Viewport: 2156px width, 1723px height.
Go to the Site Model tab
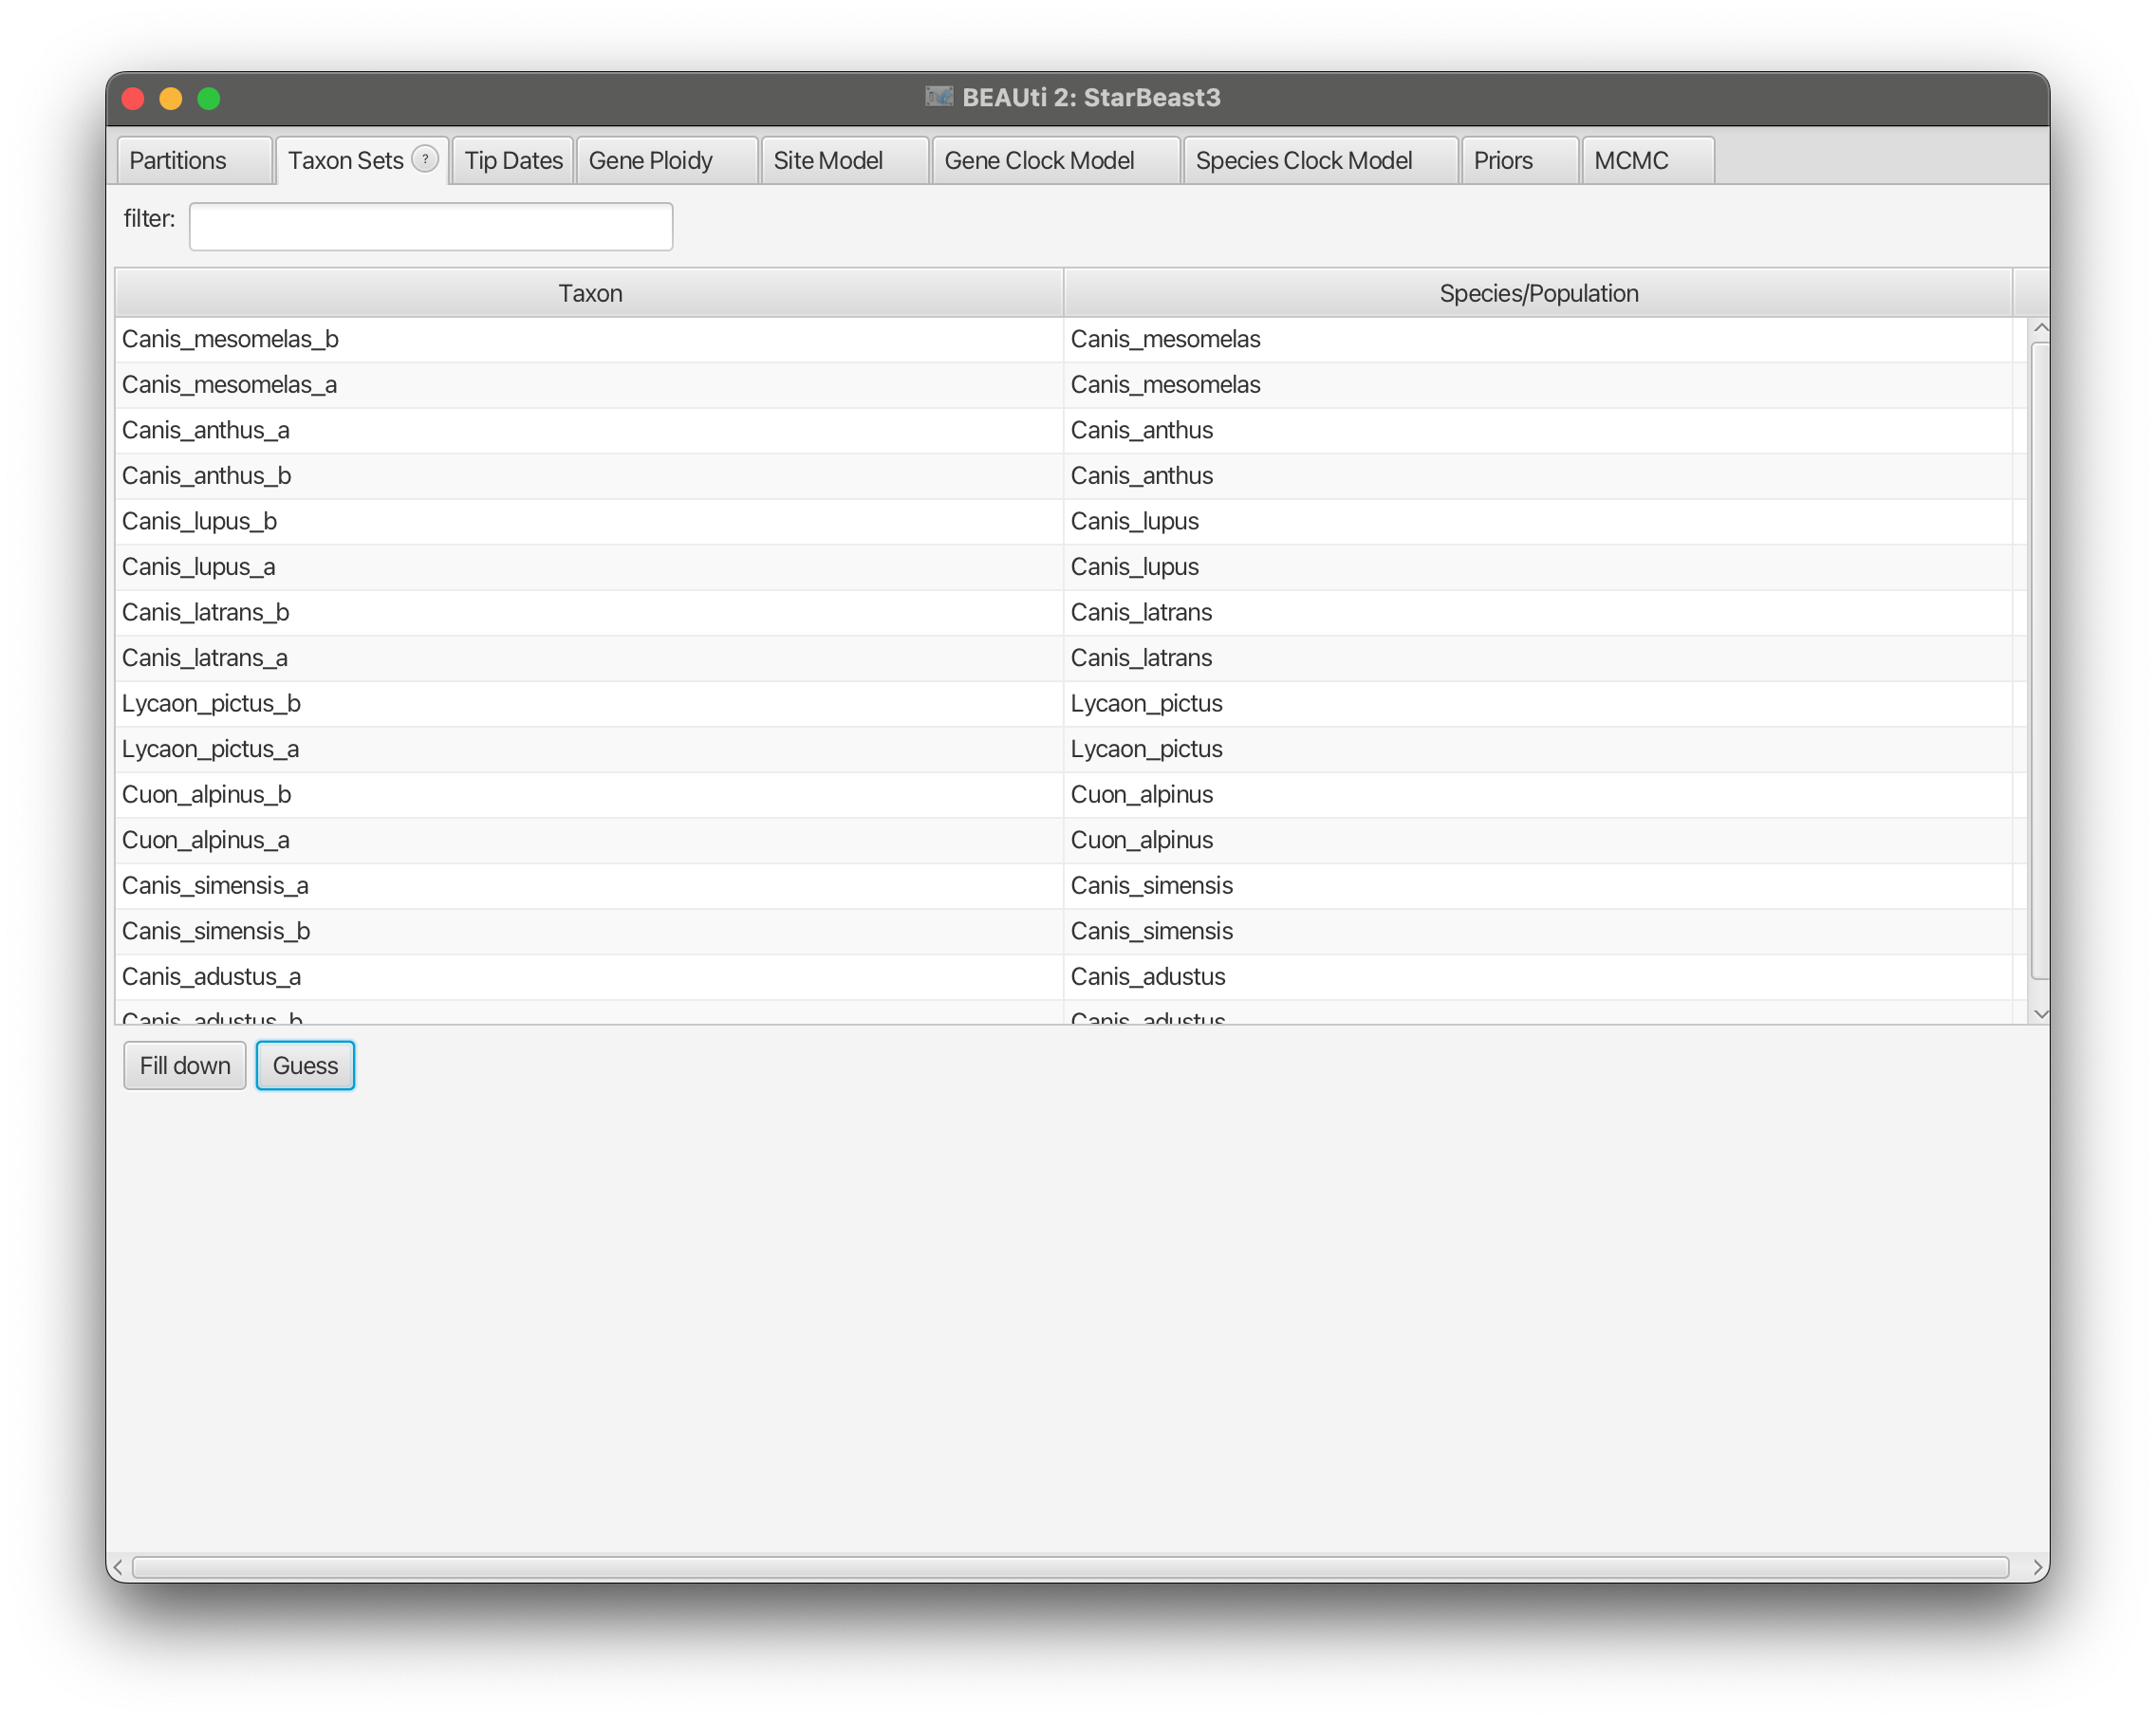pyautogui.click(x=828, y=161)
